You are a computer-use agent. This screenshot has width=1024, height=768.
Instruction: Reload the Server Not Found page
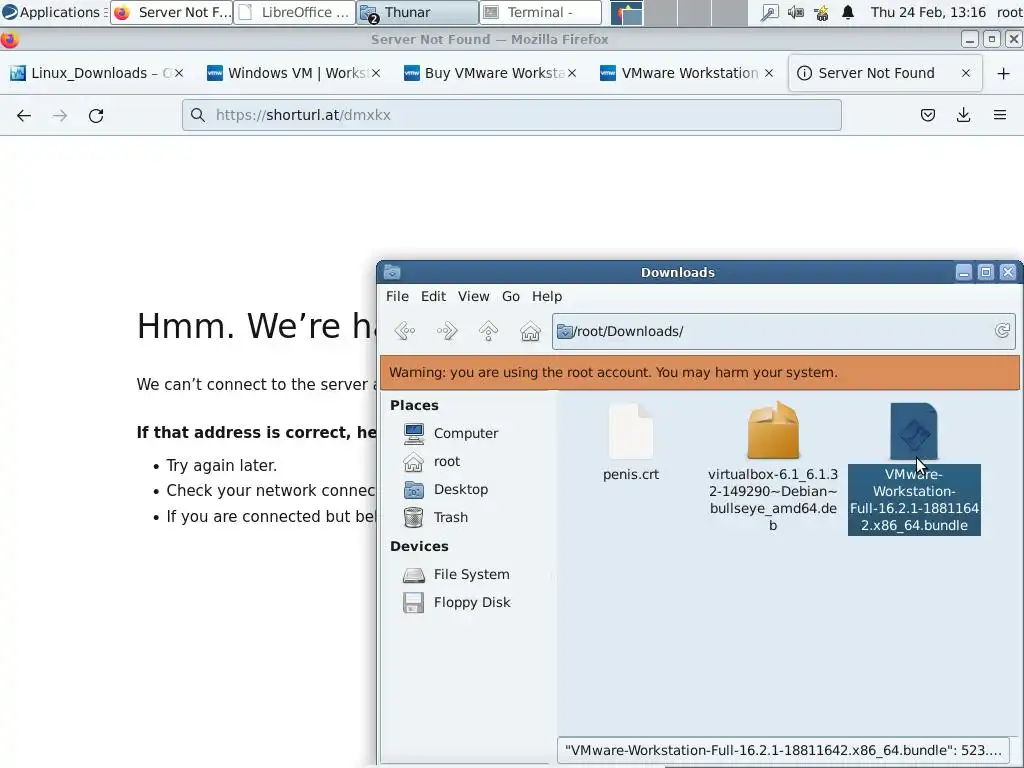96,116
